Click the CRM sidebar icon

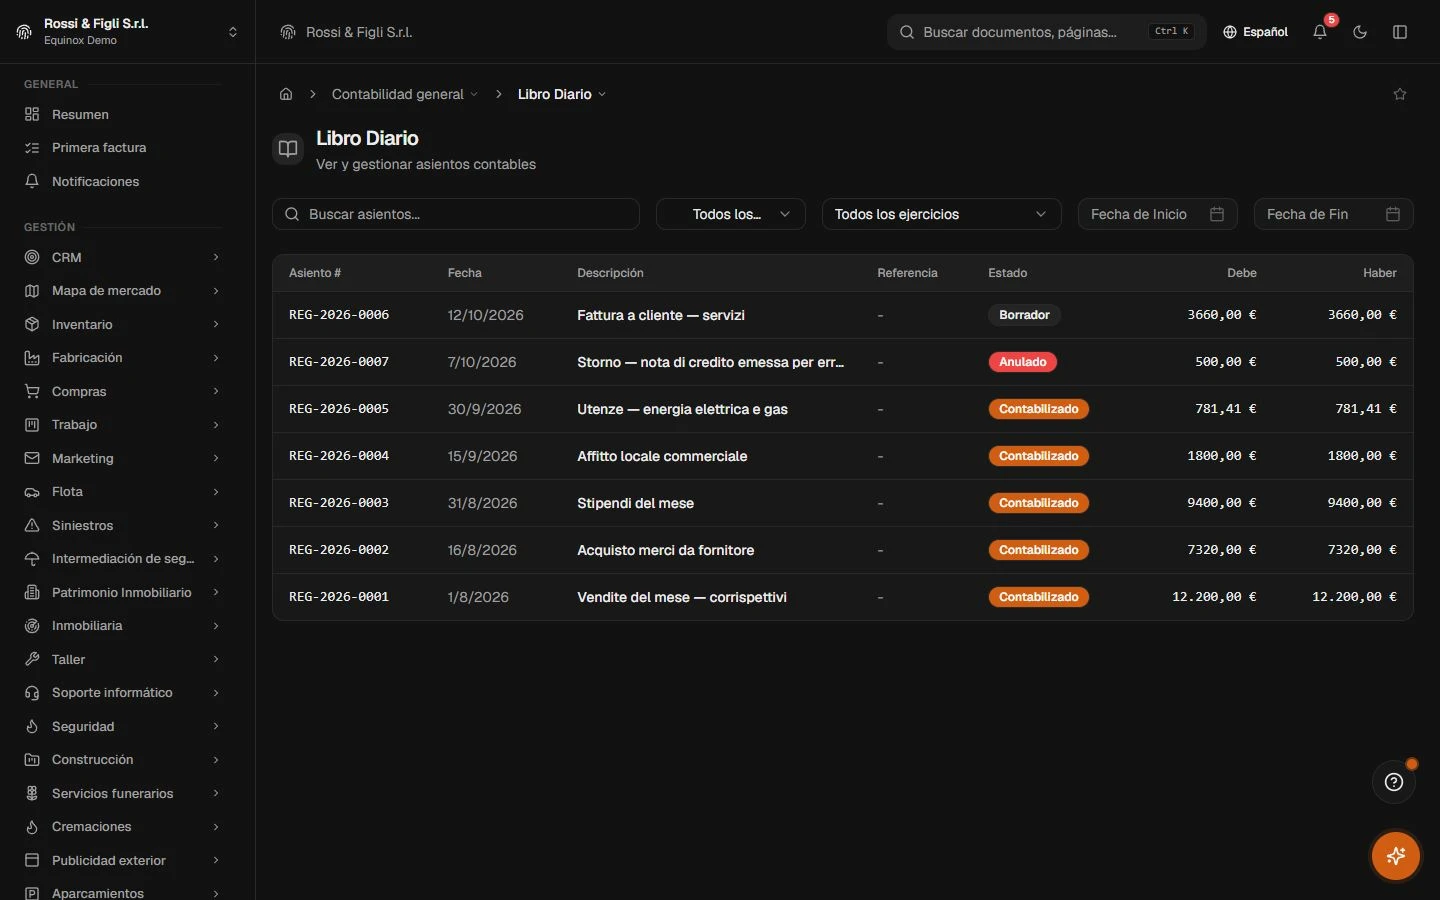(x=32, y=258)
